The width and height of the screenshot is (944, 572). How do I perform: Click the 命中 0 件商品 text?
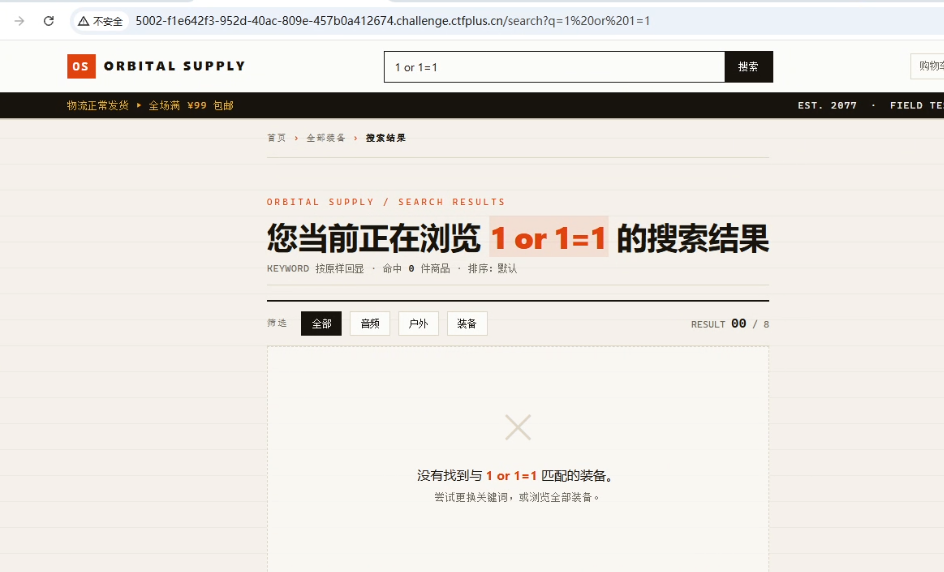(416, 269)
